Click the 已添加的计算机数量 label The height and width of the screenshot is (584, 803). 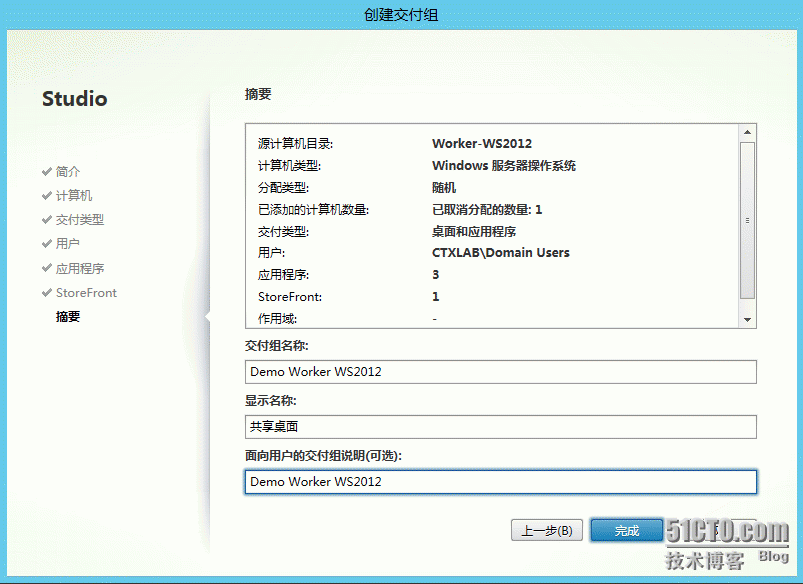pos(313,210)
